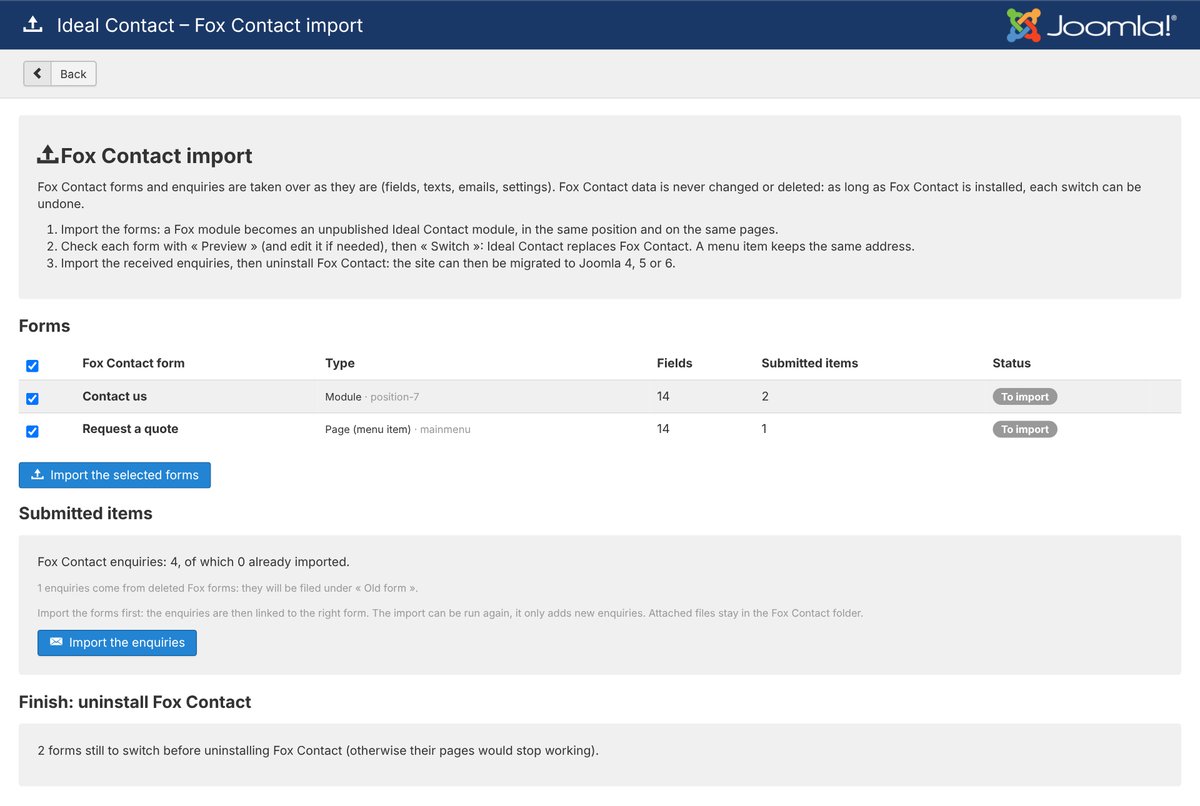Click the Status column header

point(1011,363)
